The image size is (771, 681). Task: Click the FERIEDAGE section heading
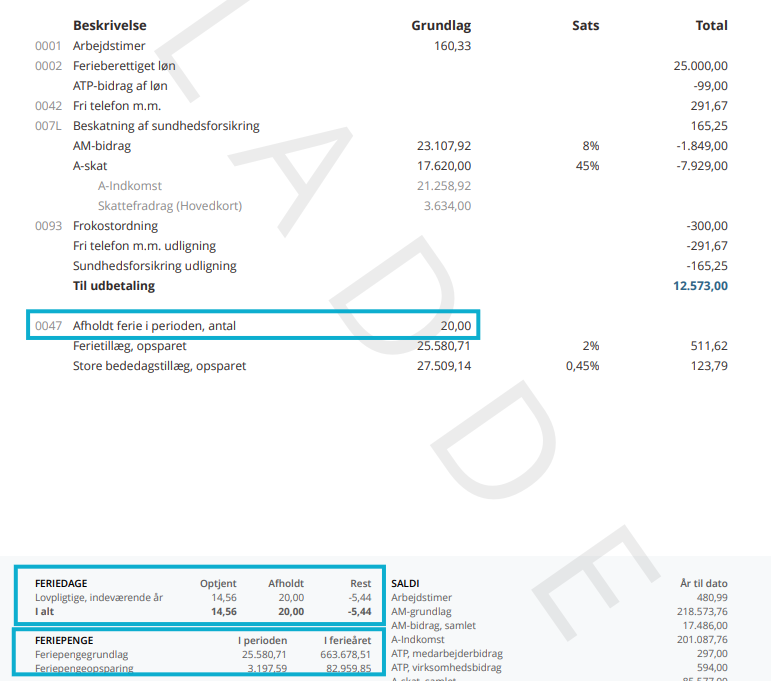[x=60, y=583]
